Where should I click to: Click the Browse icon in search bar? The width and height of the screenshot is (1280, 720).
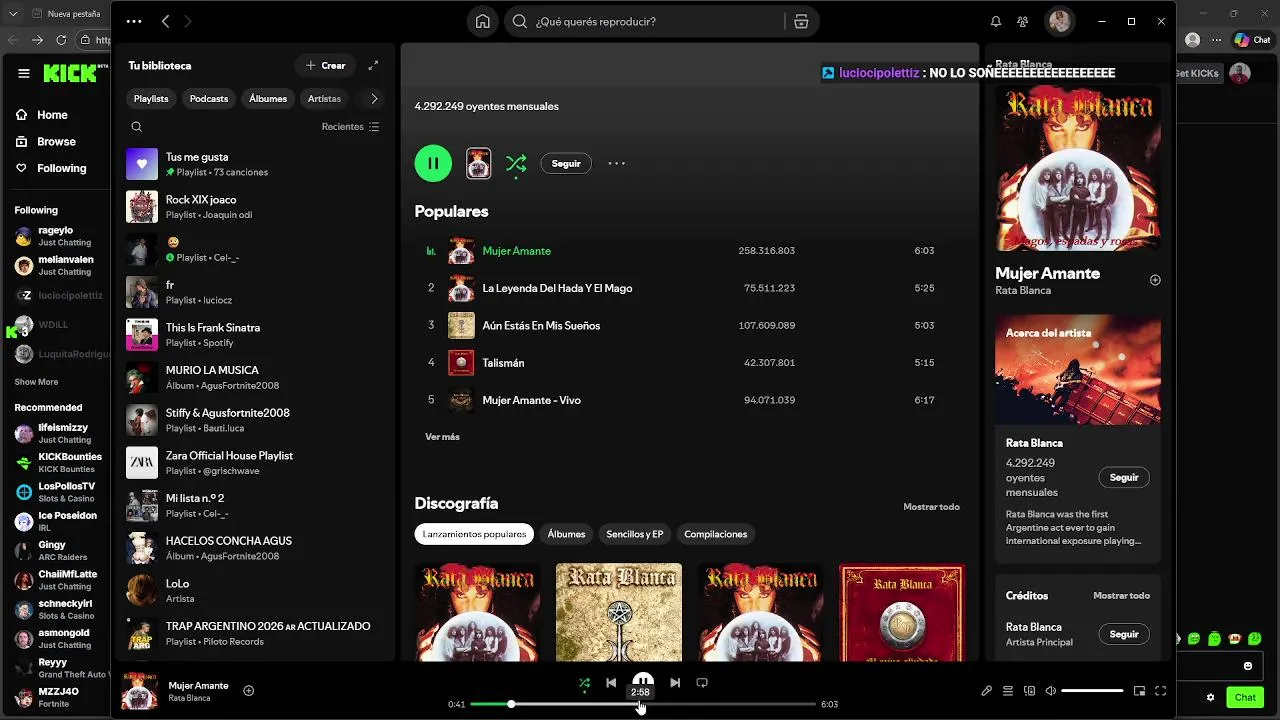[x=801, y=21]
